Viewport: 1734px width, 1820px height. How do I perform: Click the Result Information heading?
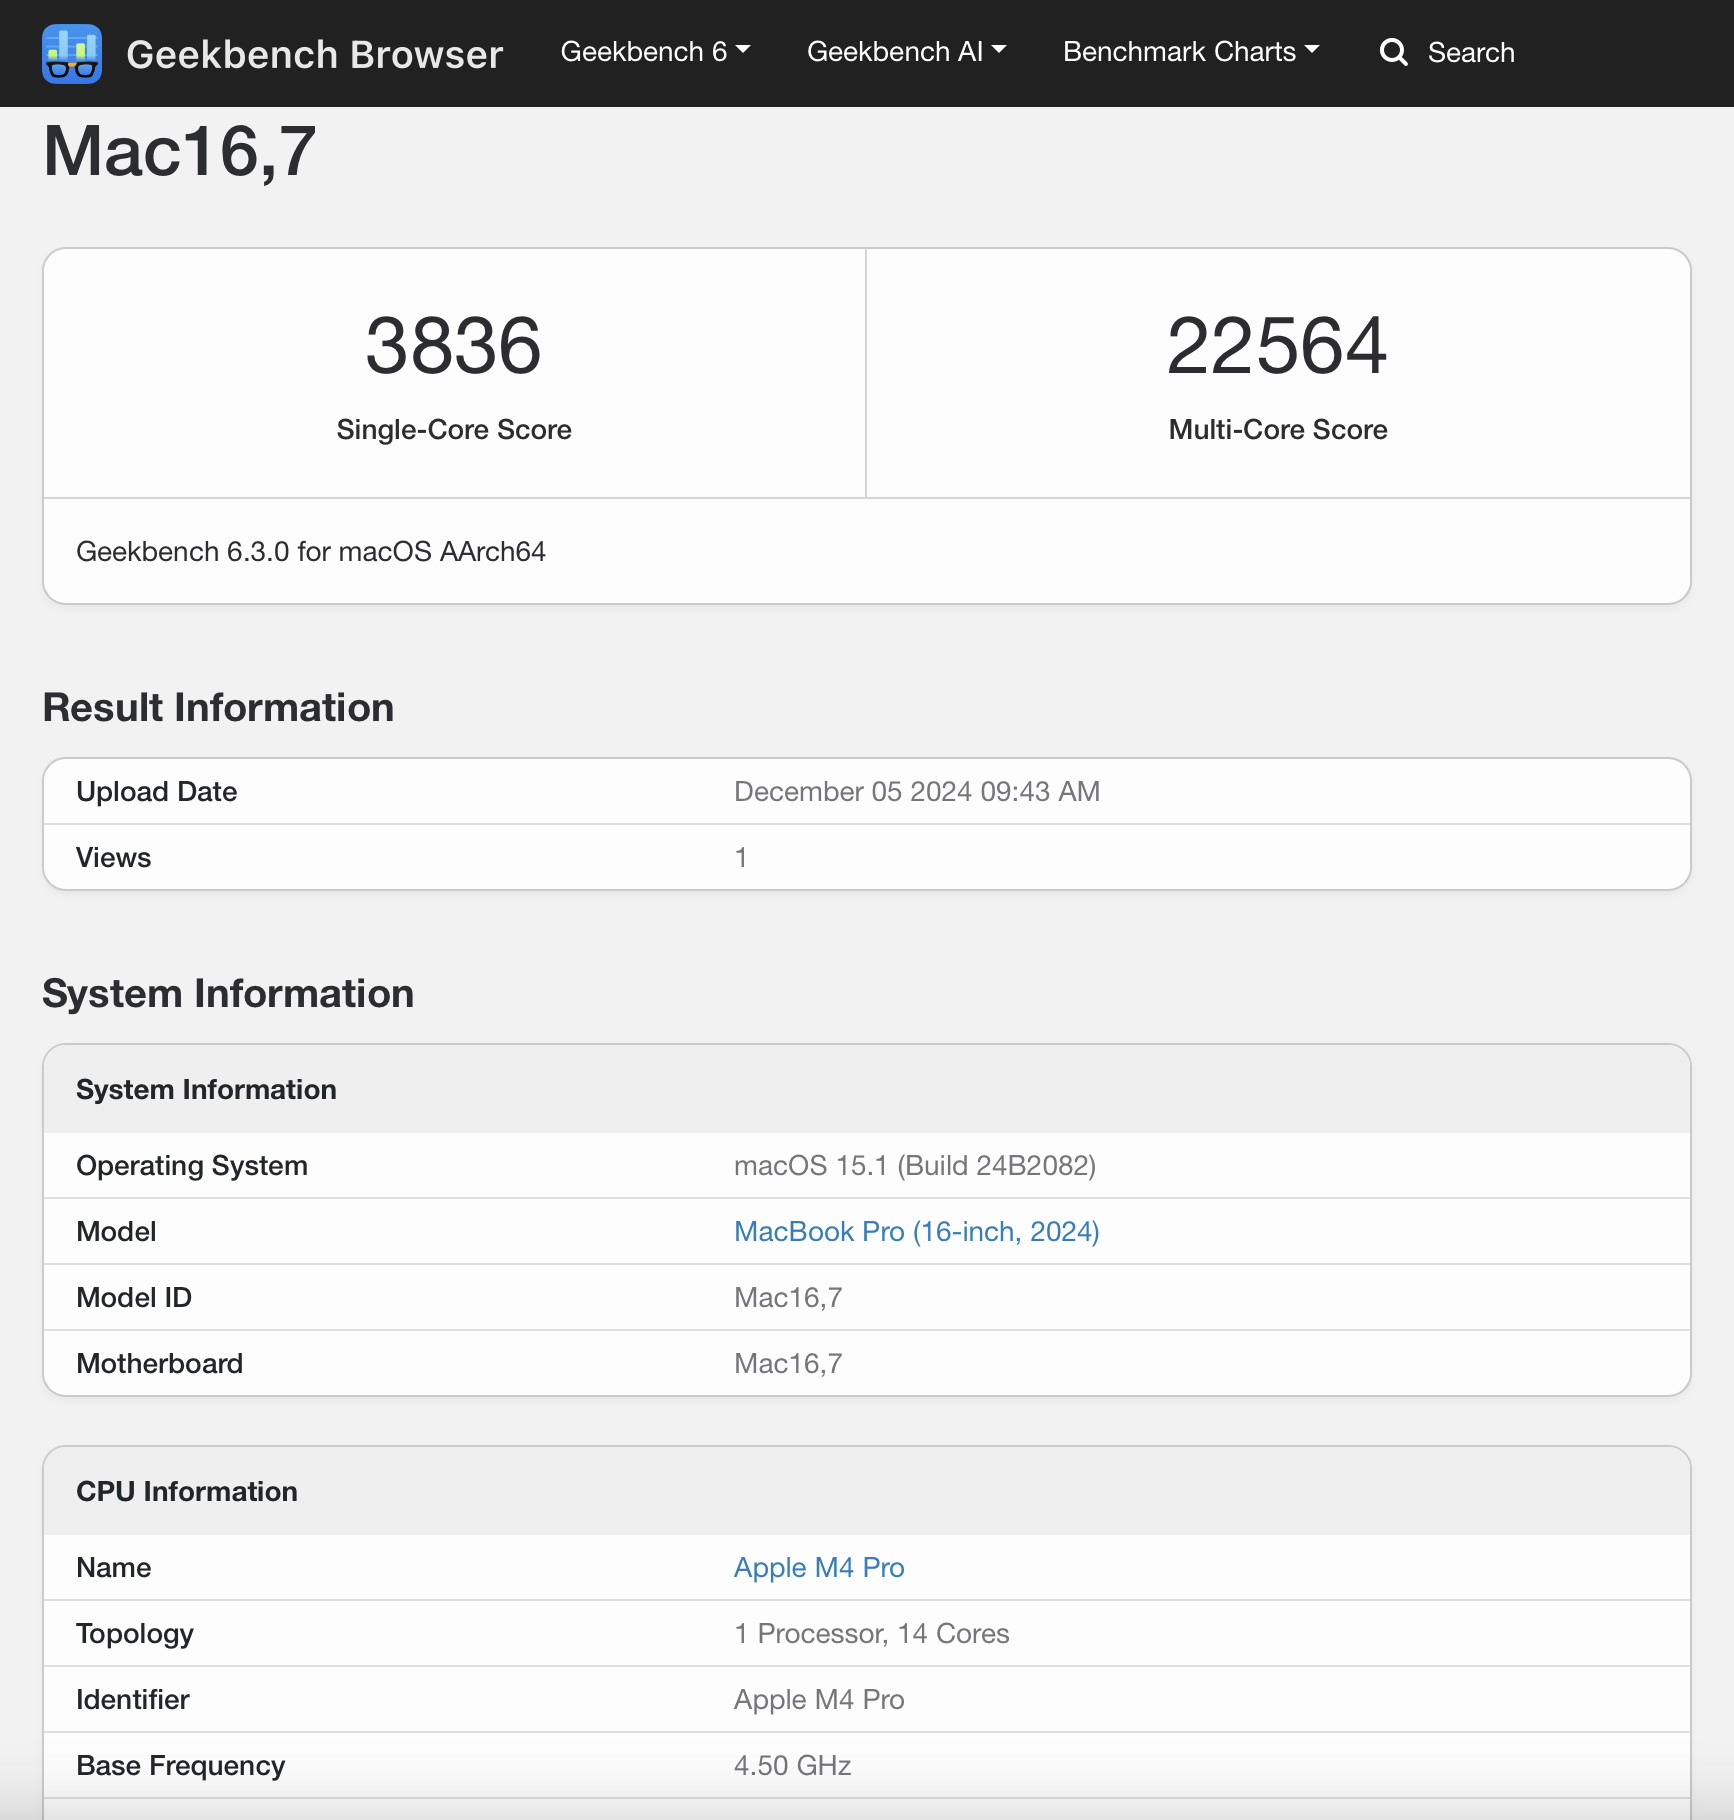click(x=218, y=708)
